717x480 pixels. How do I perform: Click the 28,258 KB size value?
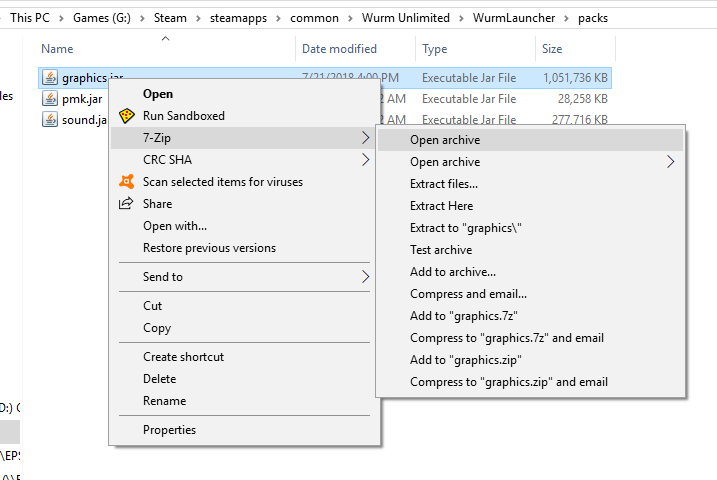[583, 98]
